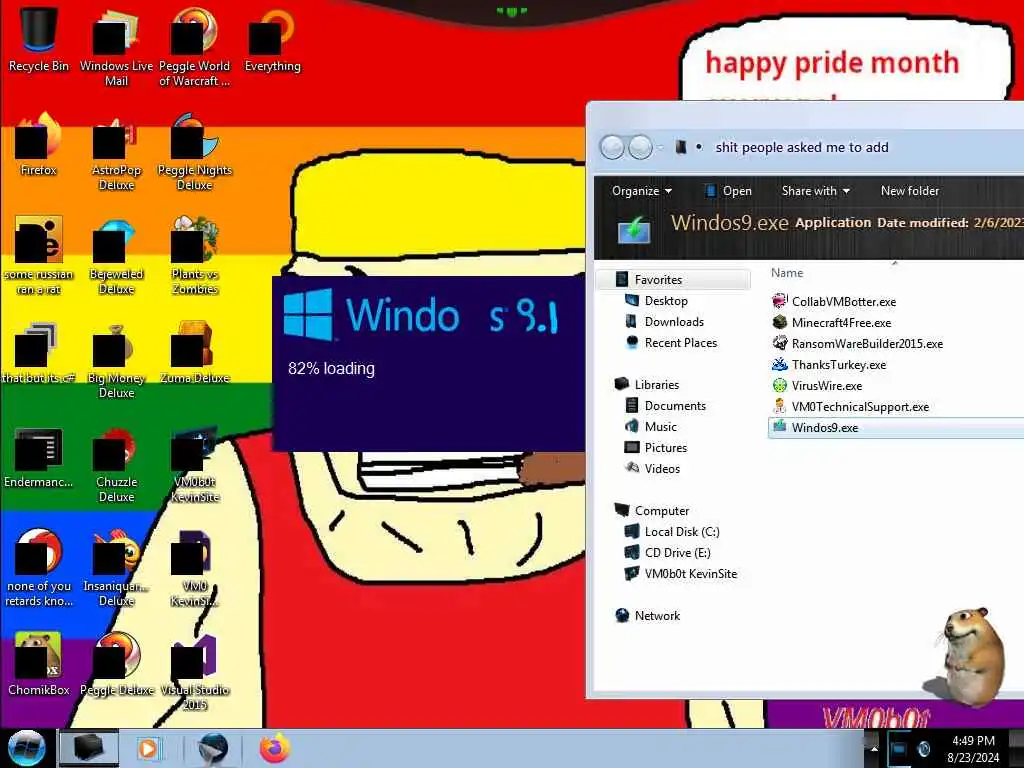The height and width of the screenshot is (768, 1024).
Task: Open Peggle Nights Deluxe desktop shortcut
Action: (195, 152)
